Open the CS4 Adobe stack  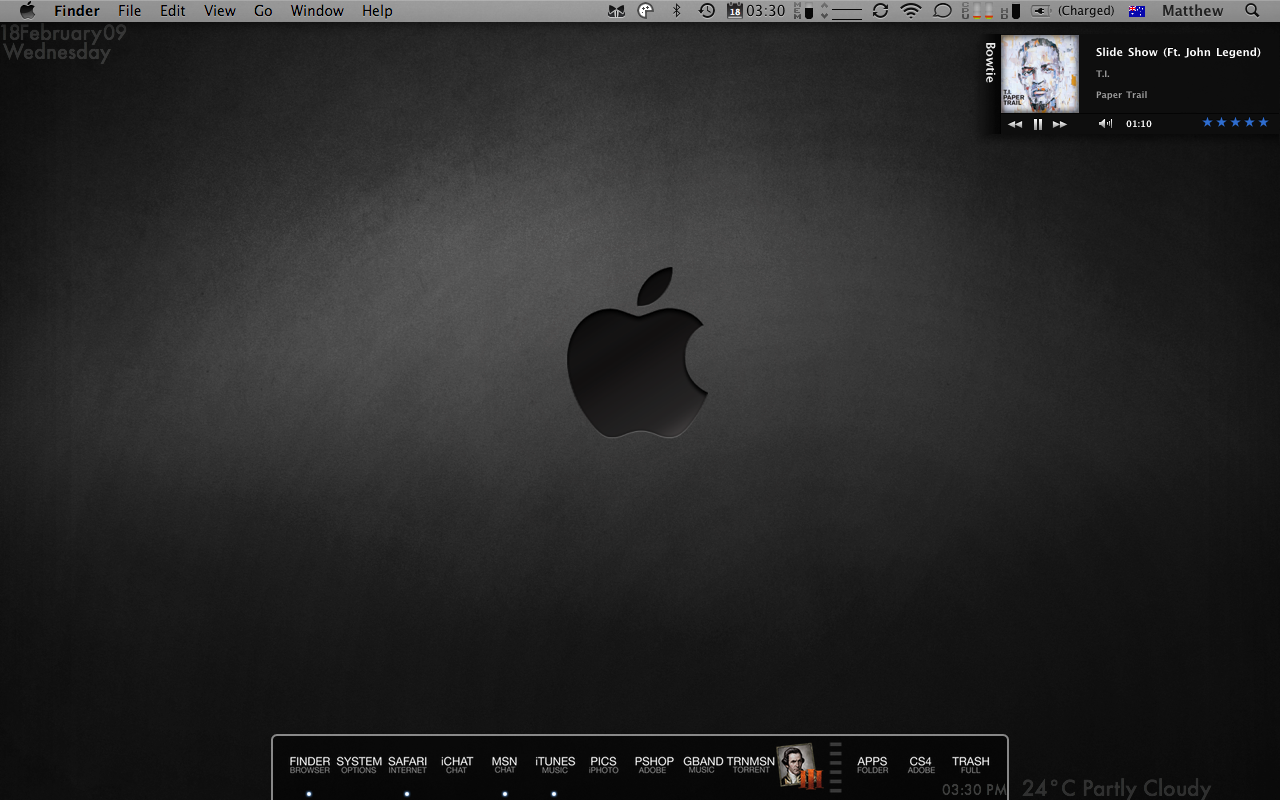tap(921, 765)
